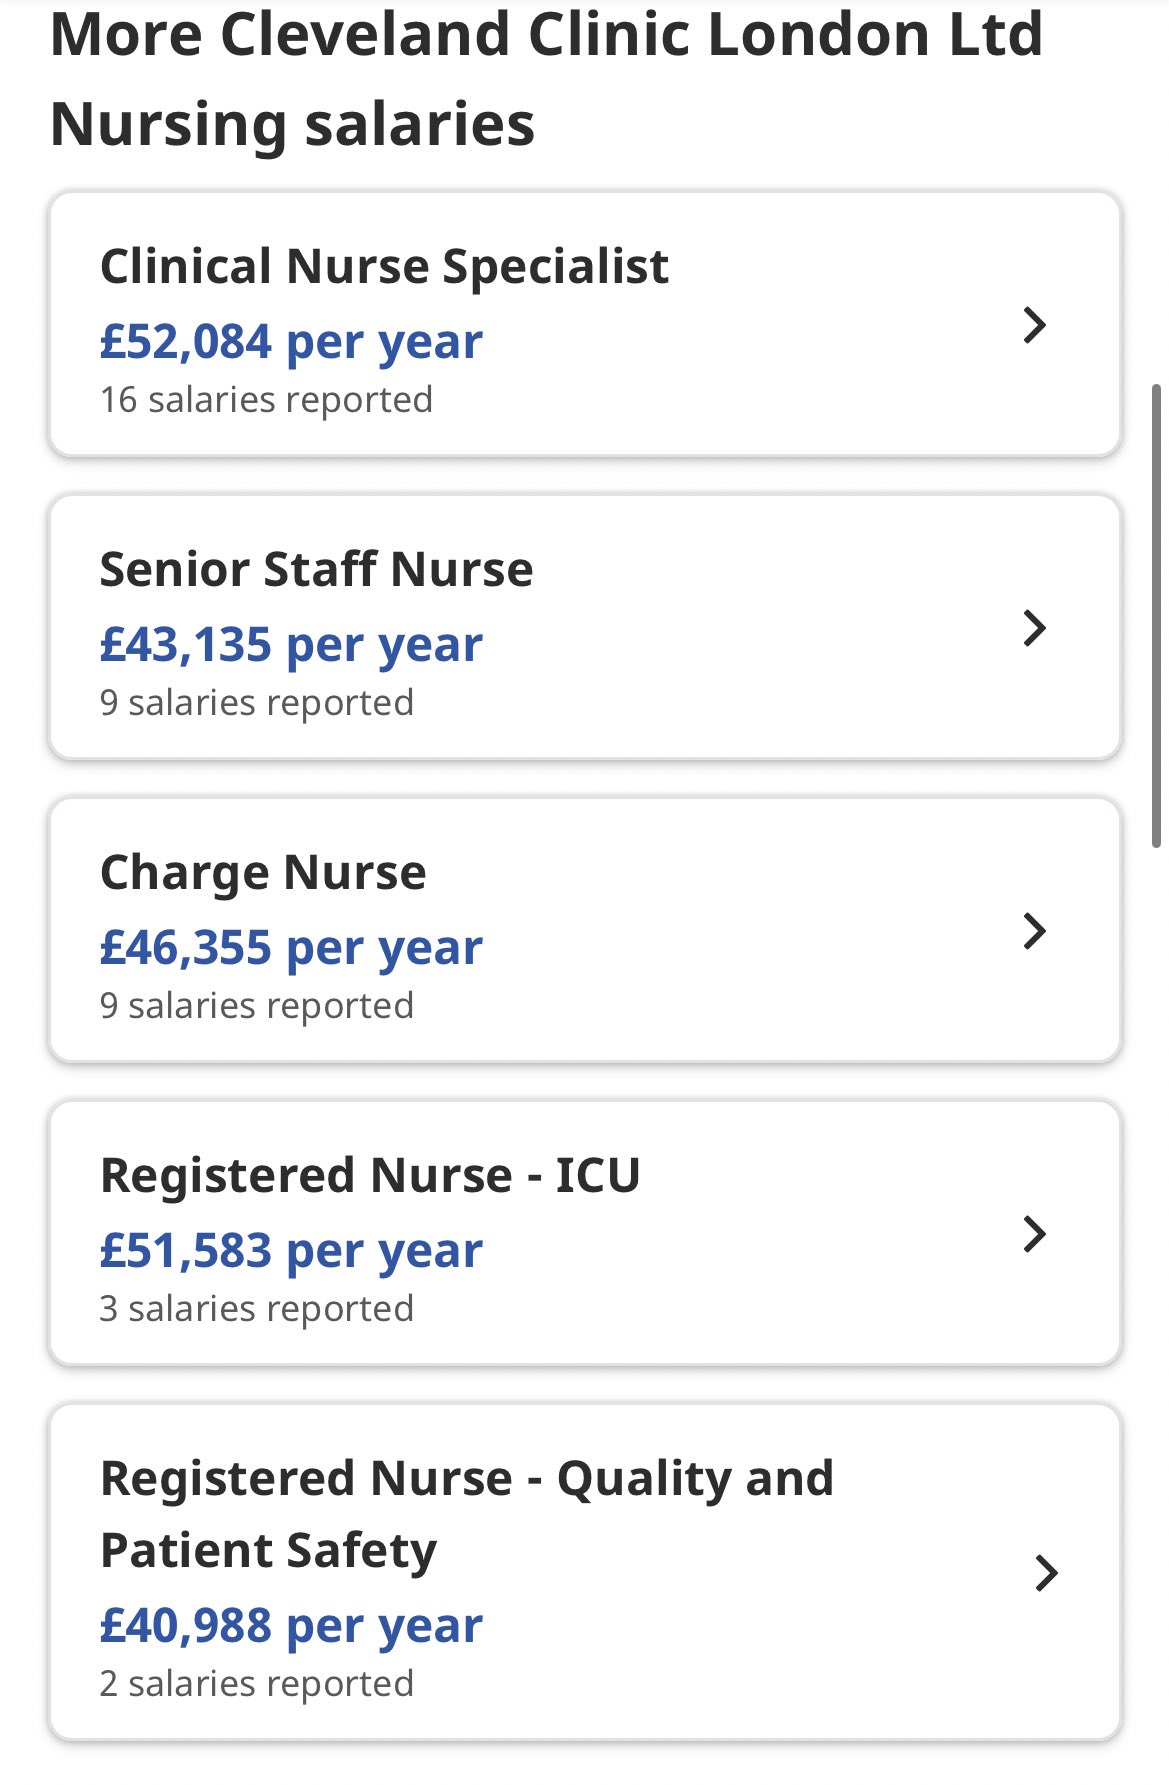Click the Nursing salaries section heading

pyautogui.click(x=547, y=79)
